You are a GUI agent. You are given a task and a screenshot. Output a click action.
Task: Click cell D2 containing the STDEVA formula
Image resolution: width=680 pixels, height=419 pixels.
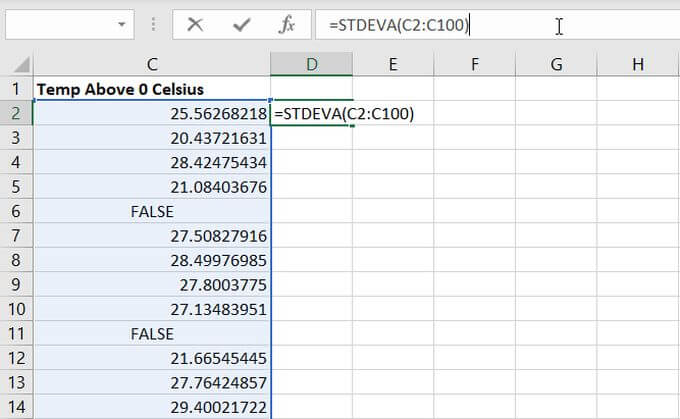pos(312,114)
